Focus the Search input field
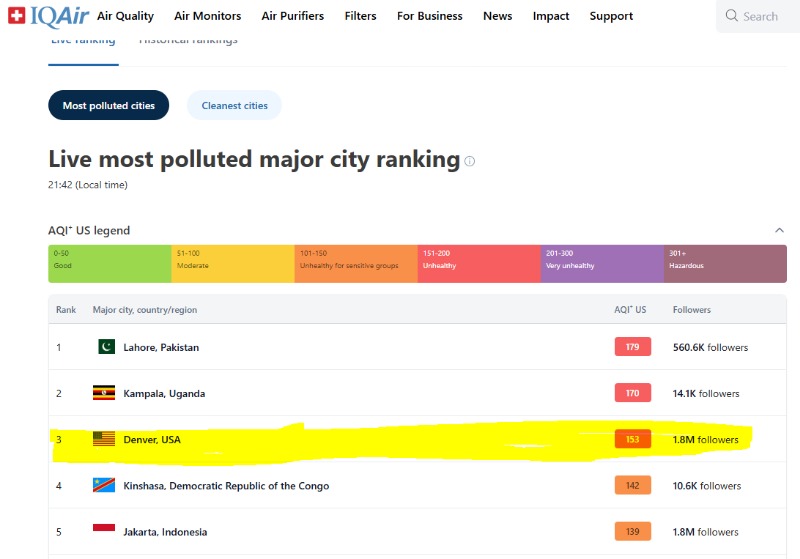800x559 pixels. [765, 16]
